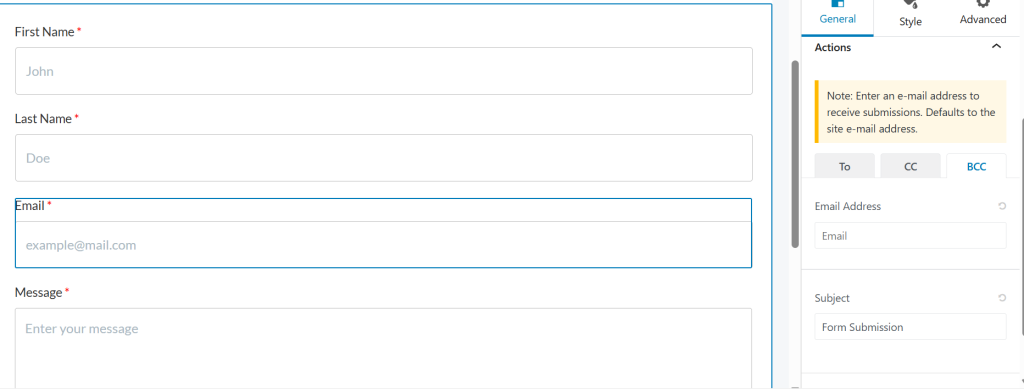Click the Message text area
Viewport: 1024px width, 392px height.
(x=384, y=350)
